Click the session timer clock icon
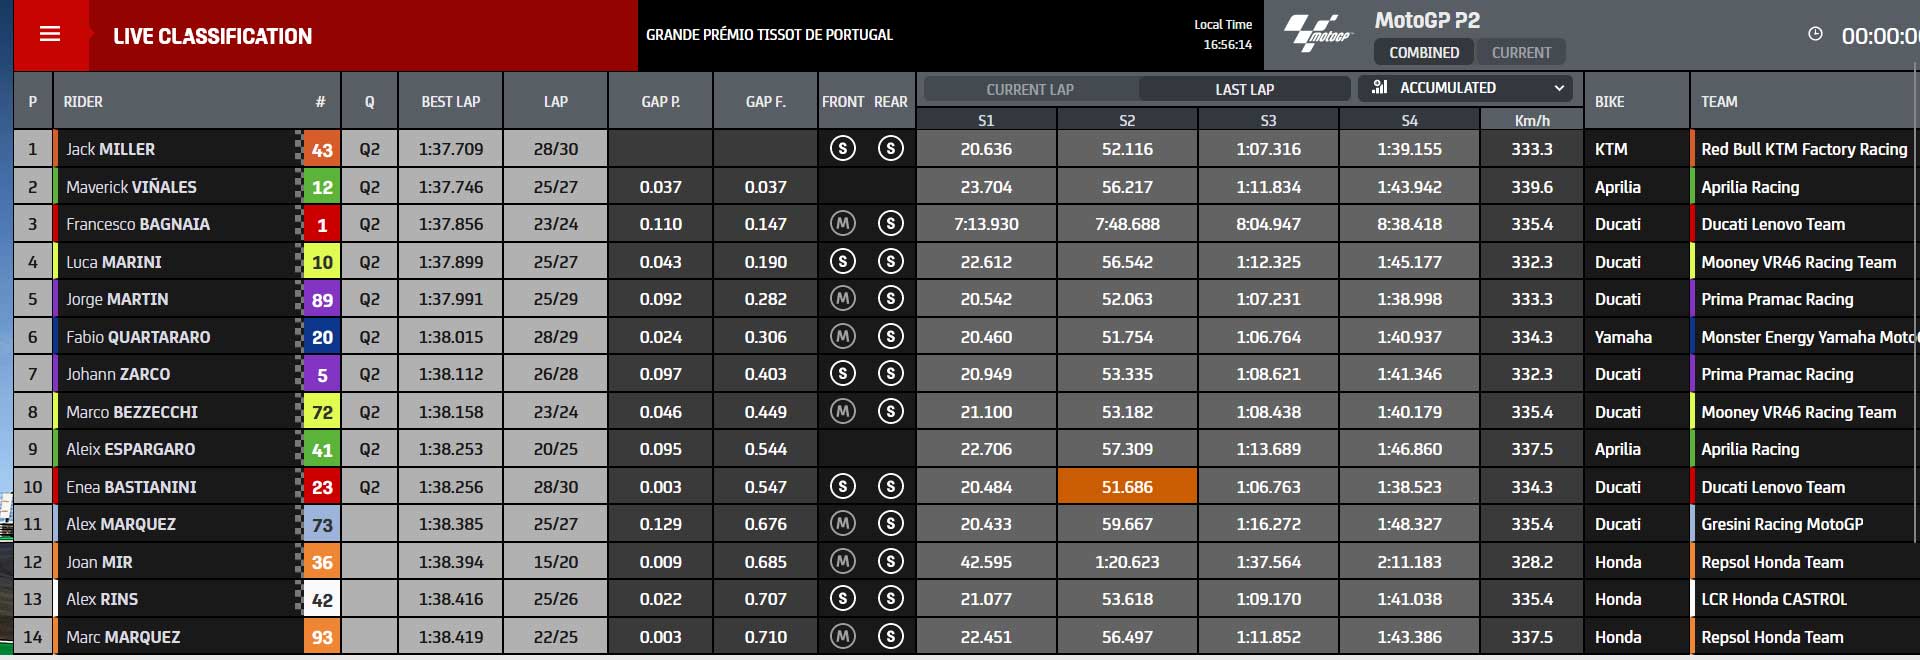The height and width of the screenshot is (660, 1920). 1815,34
